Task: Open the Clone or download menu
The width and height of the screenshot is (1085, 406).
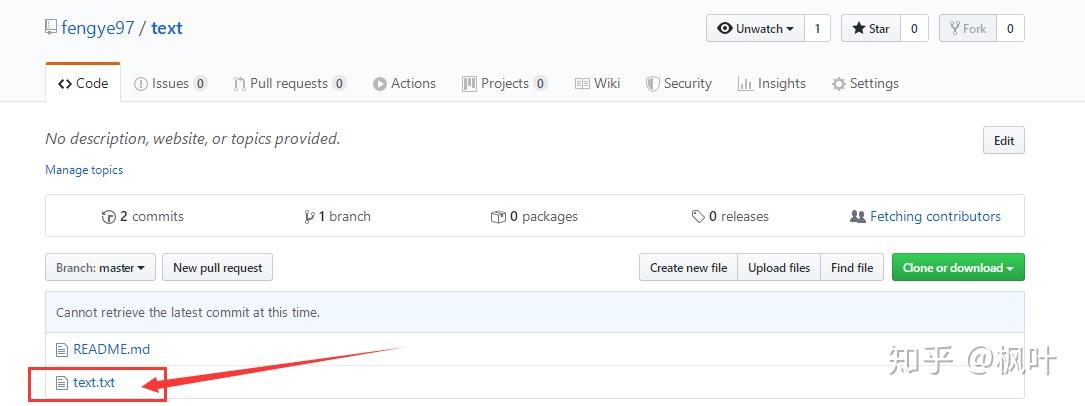Action: (957, 268)
